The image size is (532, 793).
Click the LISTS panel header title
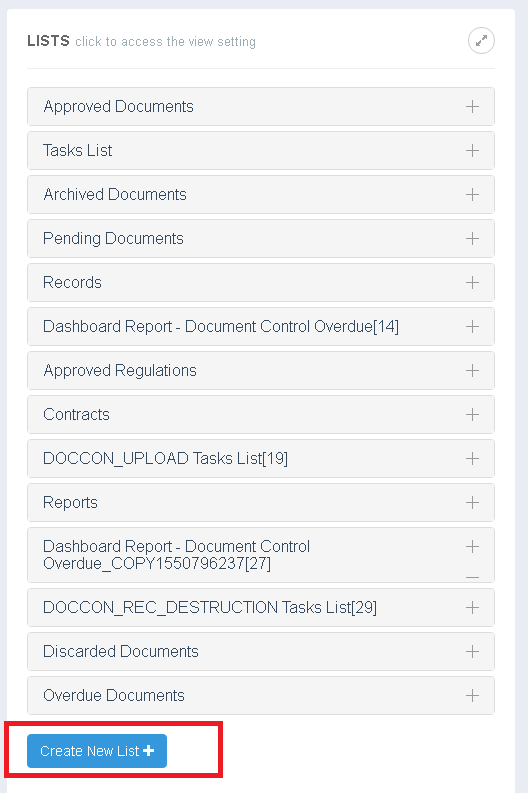click(x=49, y=41)
